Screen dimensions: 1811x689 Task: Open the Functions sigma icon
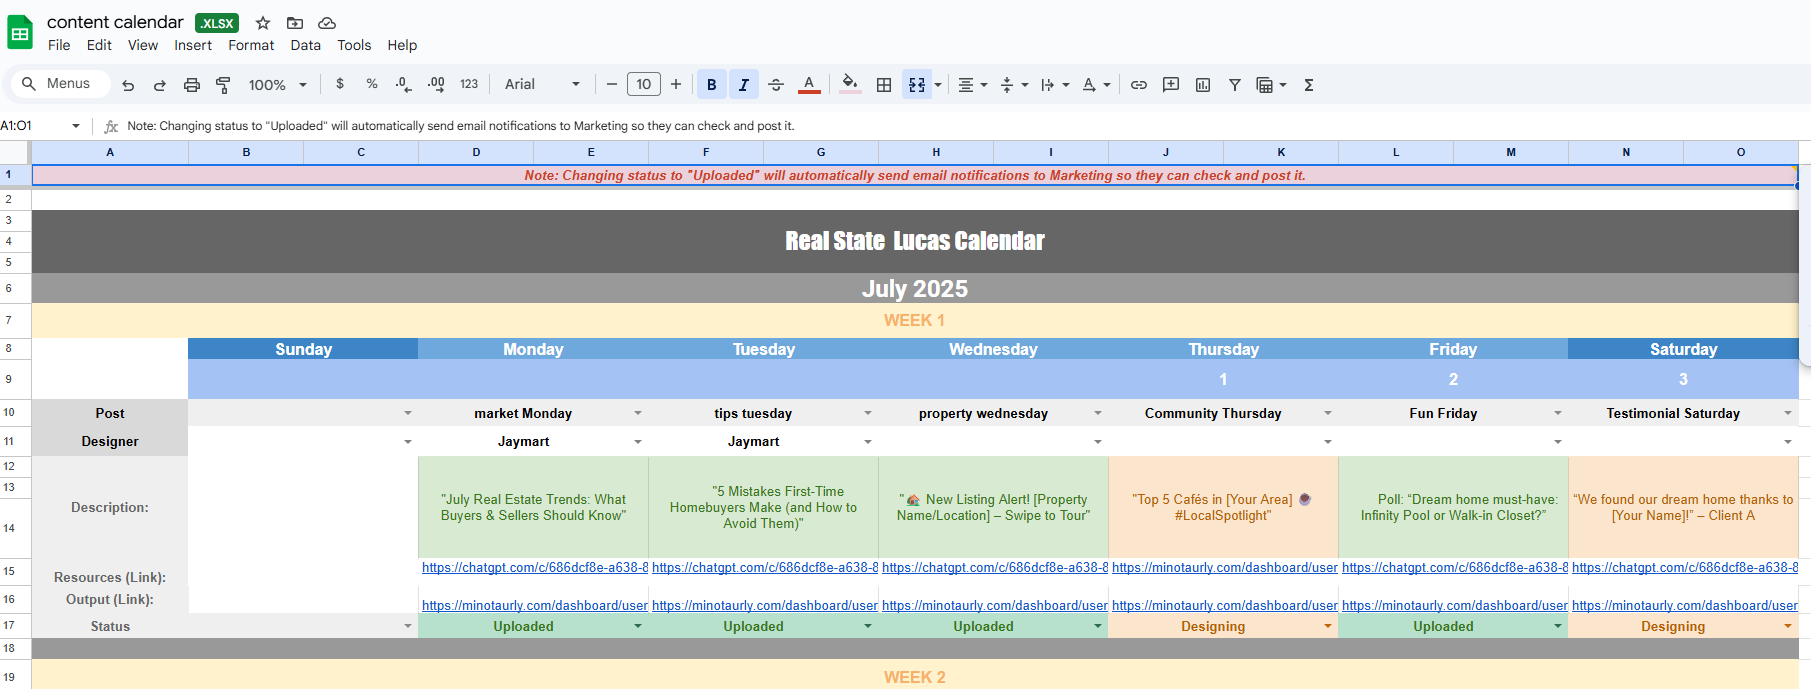coord(1309,85)
